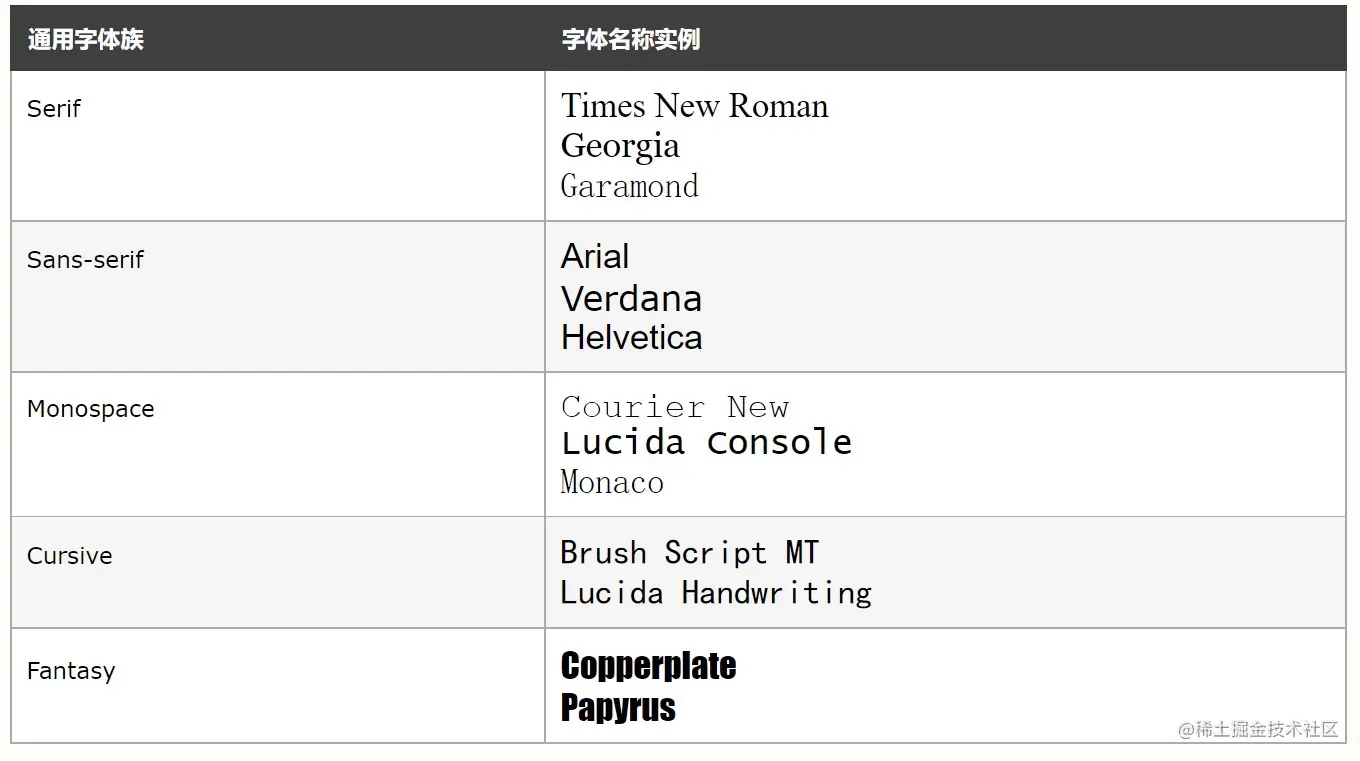This screenshot has width=1360, height=761.
Task: Select the Garamond font name
Action: (629, 186)
